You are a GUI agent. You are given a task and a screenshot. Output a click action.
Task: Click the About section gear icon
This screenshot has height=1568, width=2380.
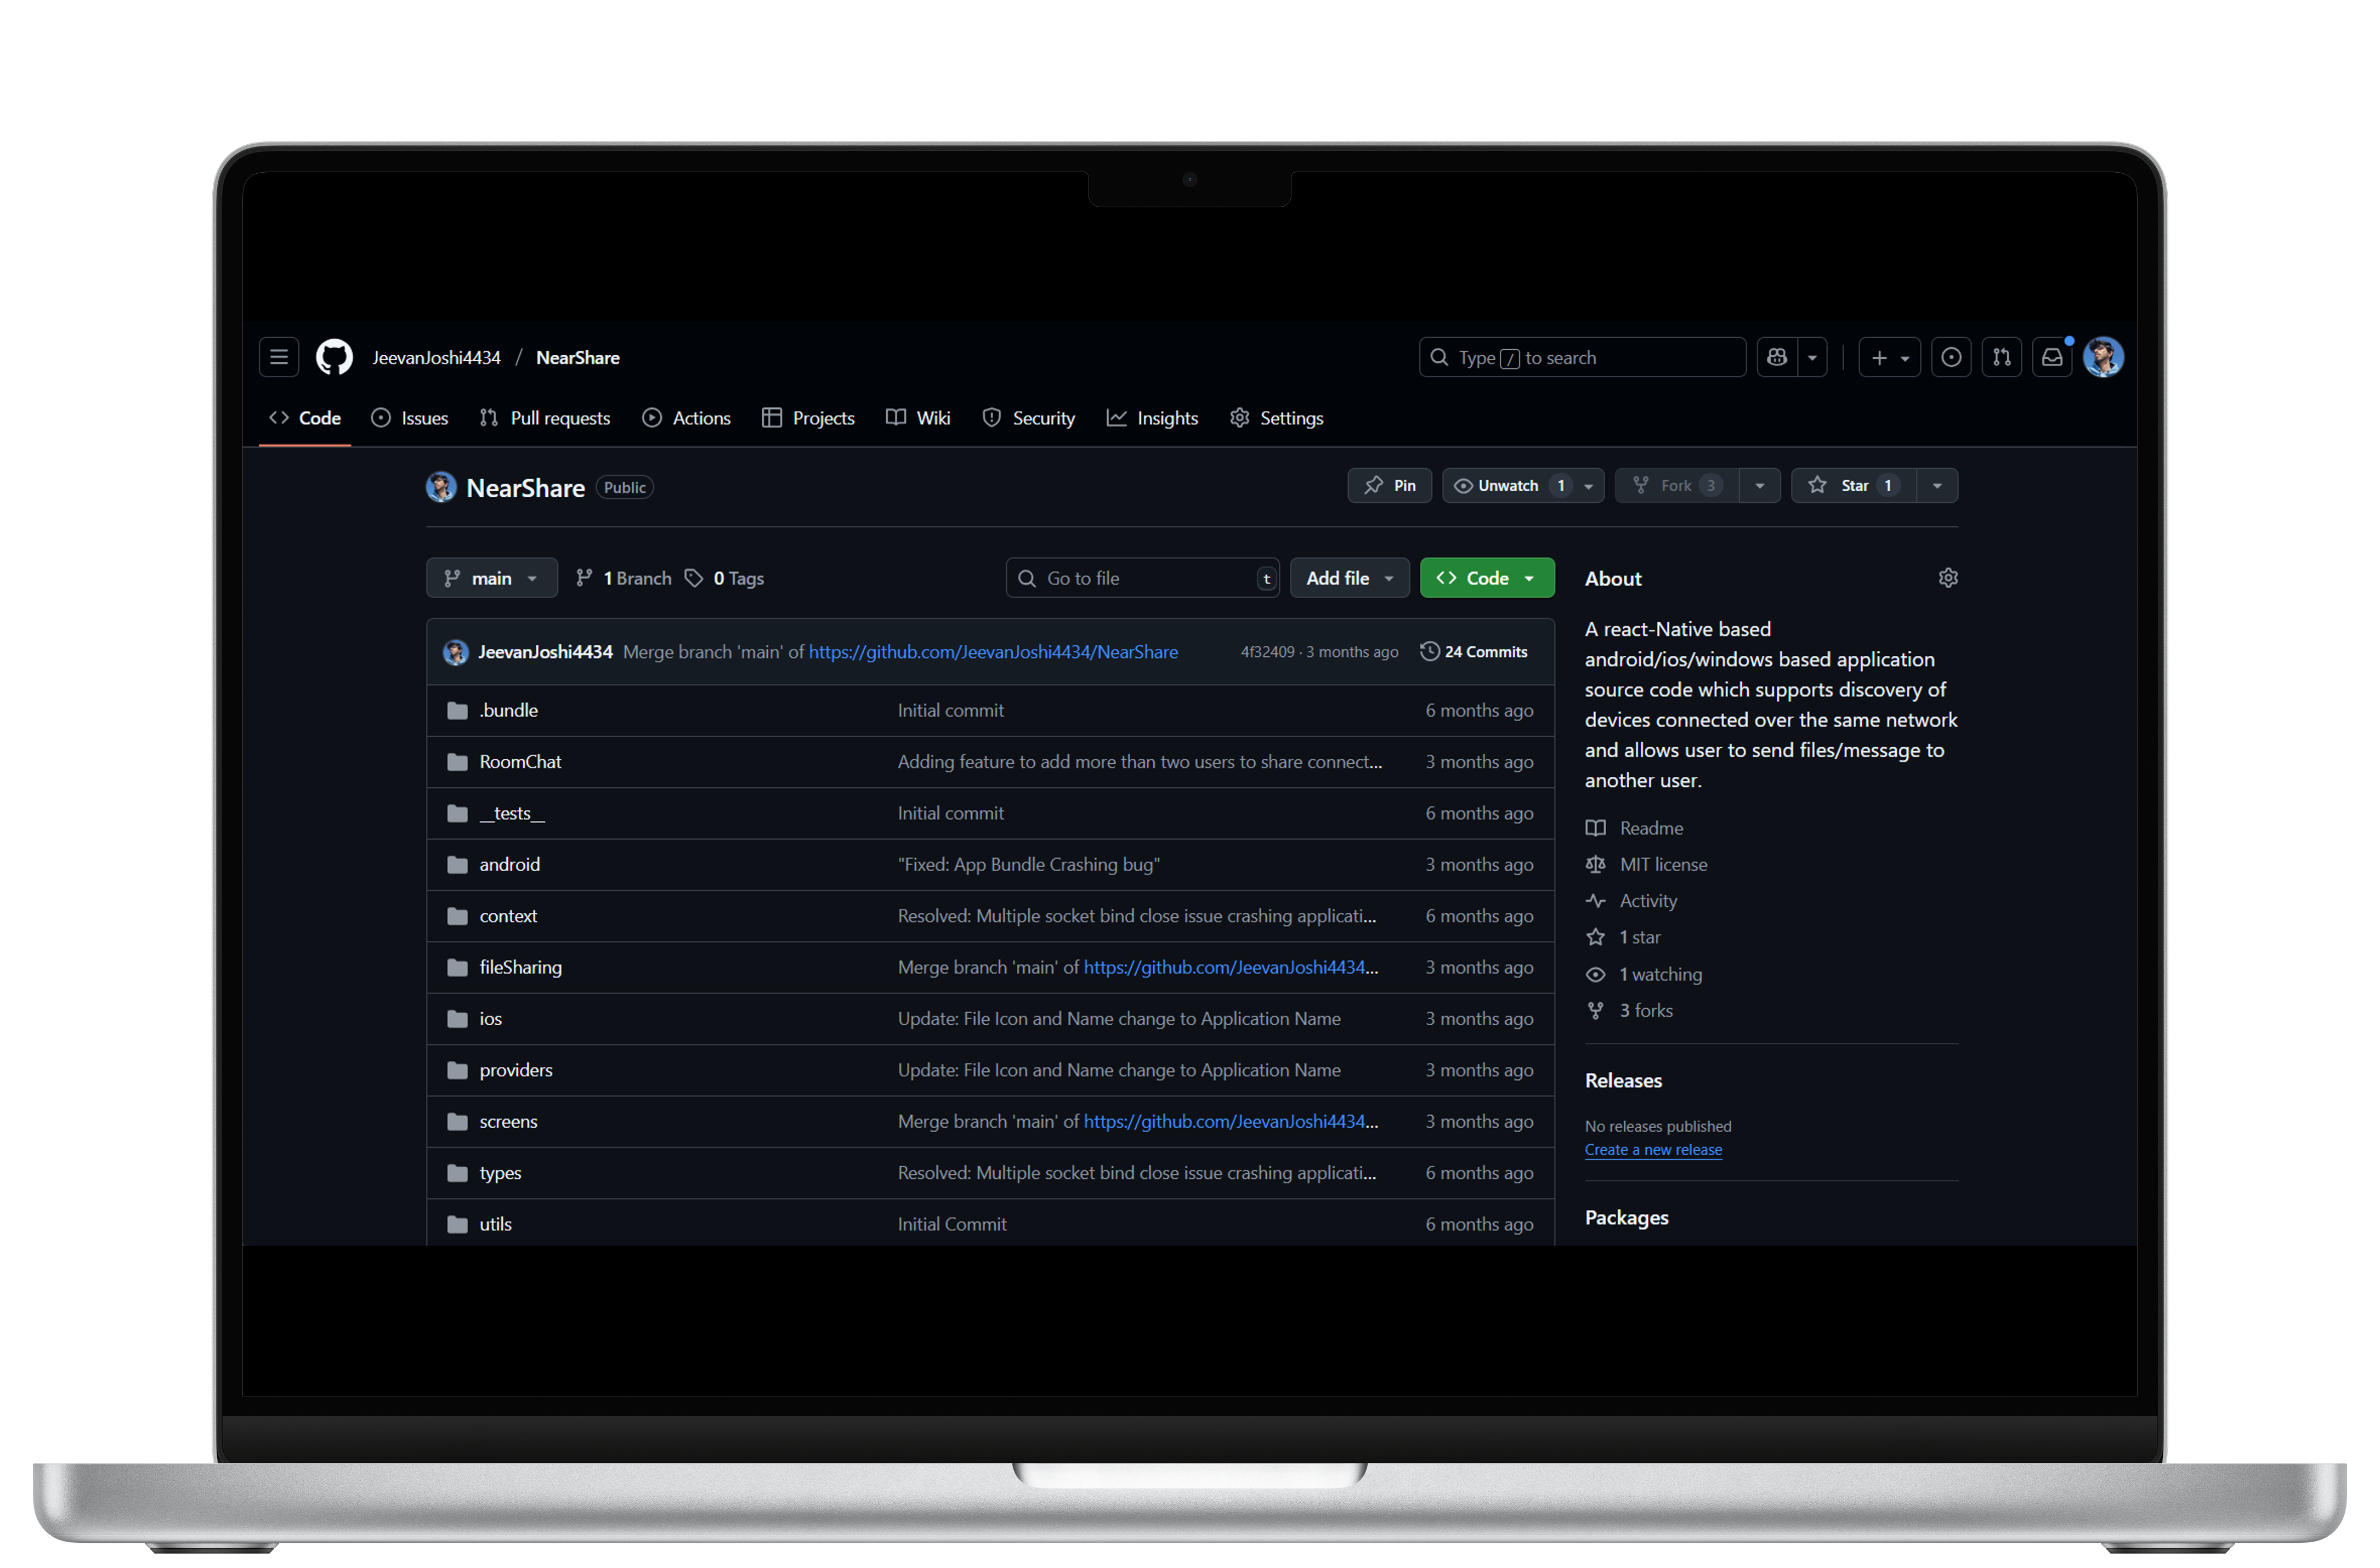click(1948, 578)
